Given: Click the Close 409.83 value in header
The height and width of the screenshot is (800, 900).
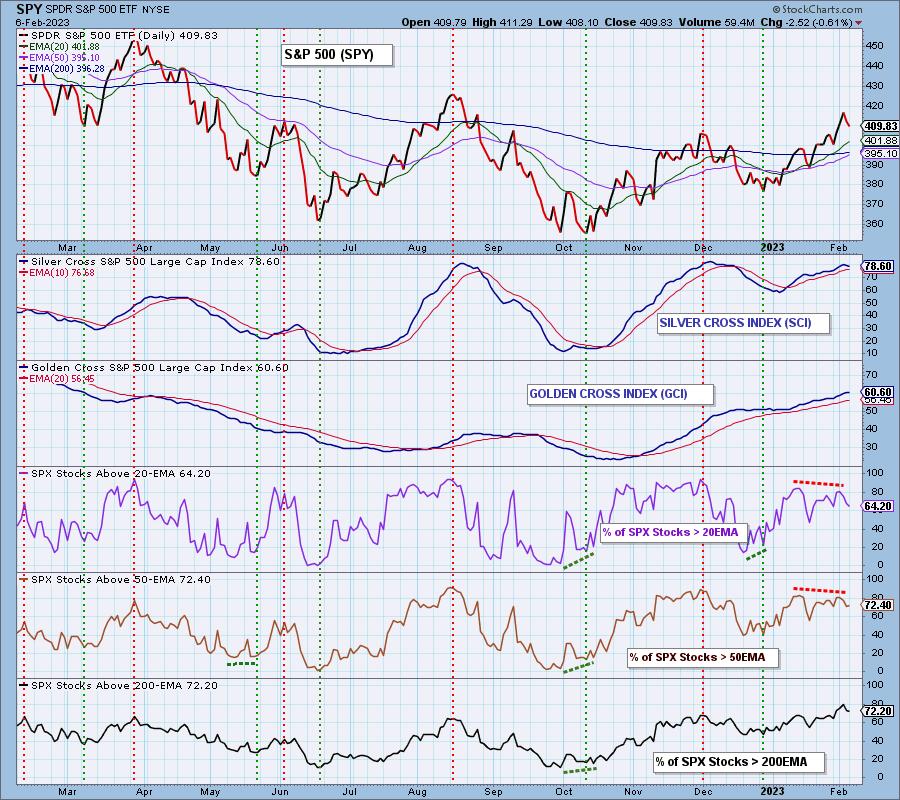Looking at the screenshot, I should [638, 22].
